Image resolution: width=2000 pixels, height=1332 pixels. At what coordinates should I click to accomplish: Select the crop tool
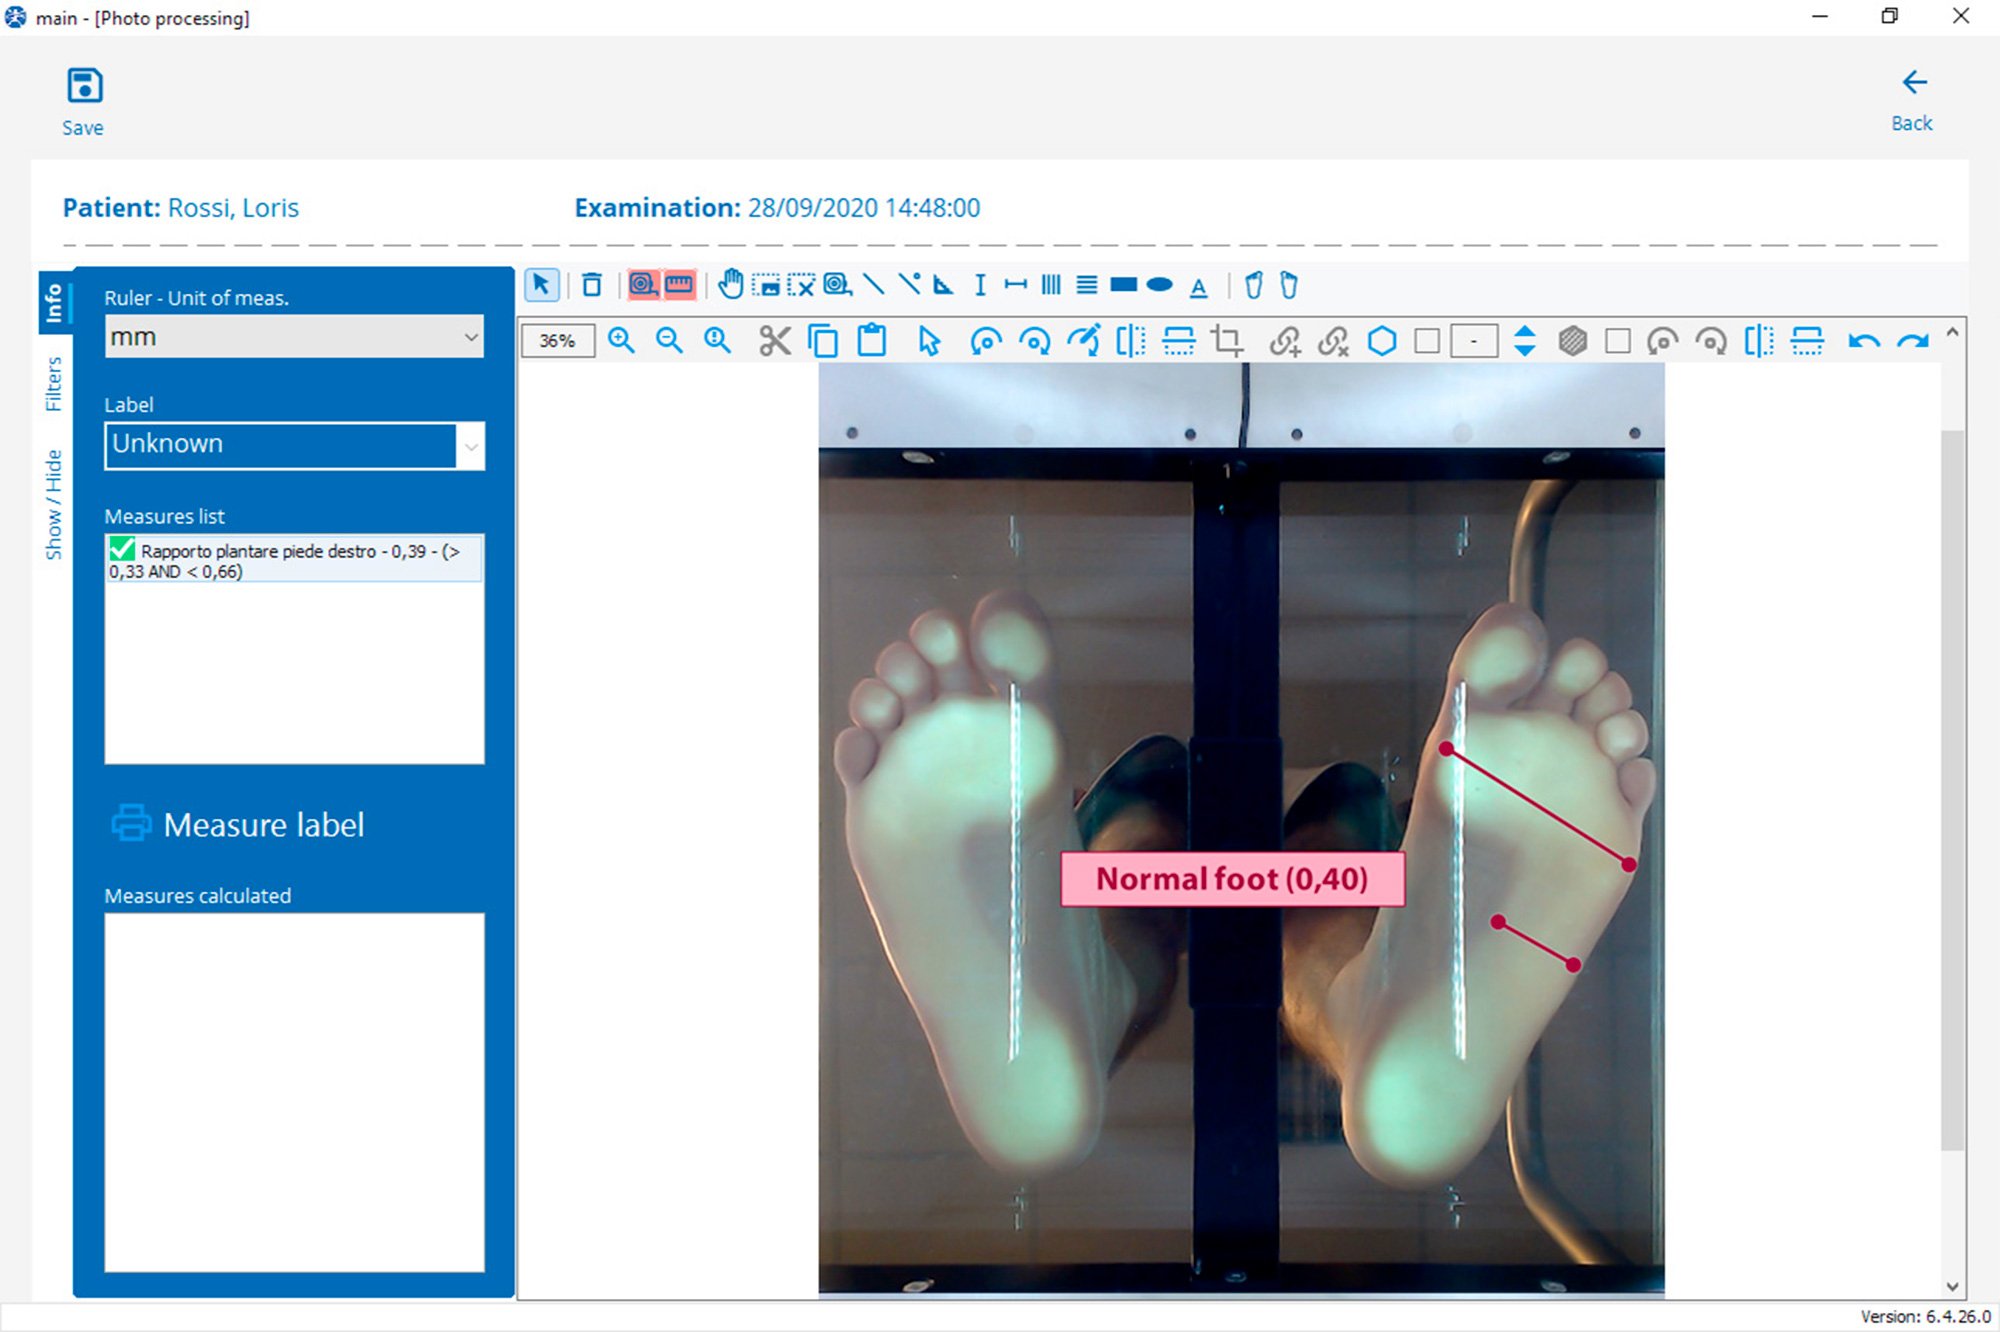click(1227, 341)
